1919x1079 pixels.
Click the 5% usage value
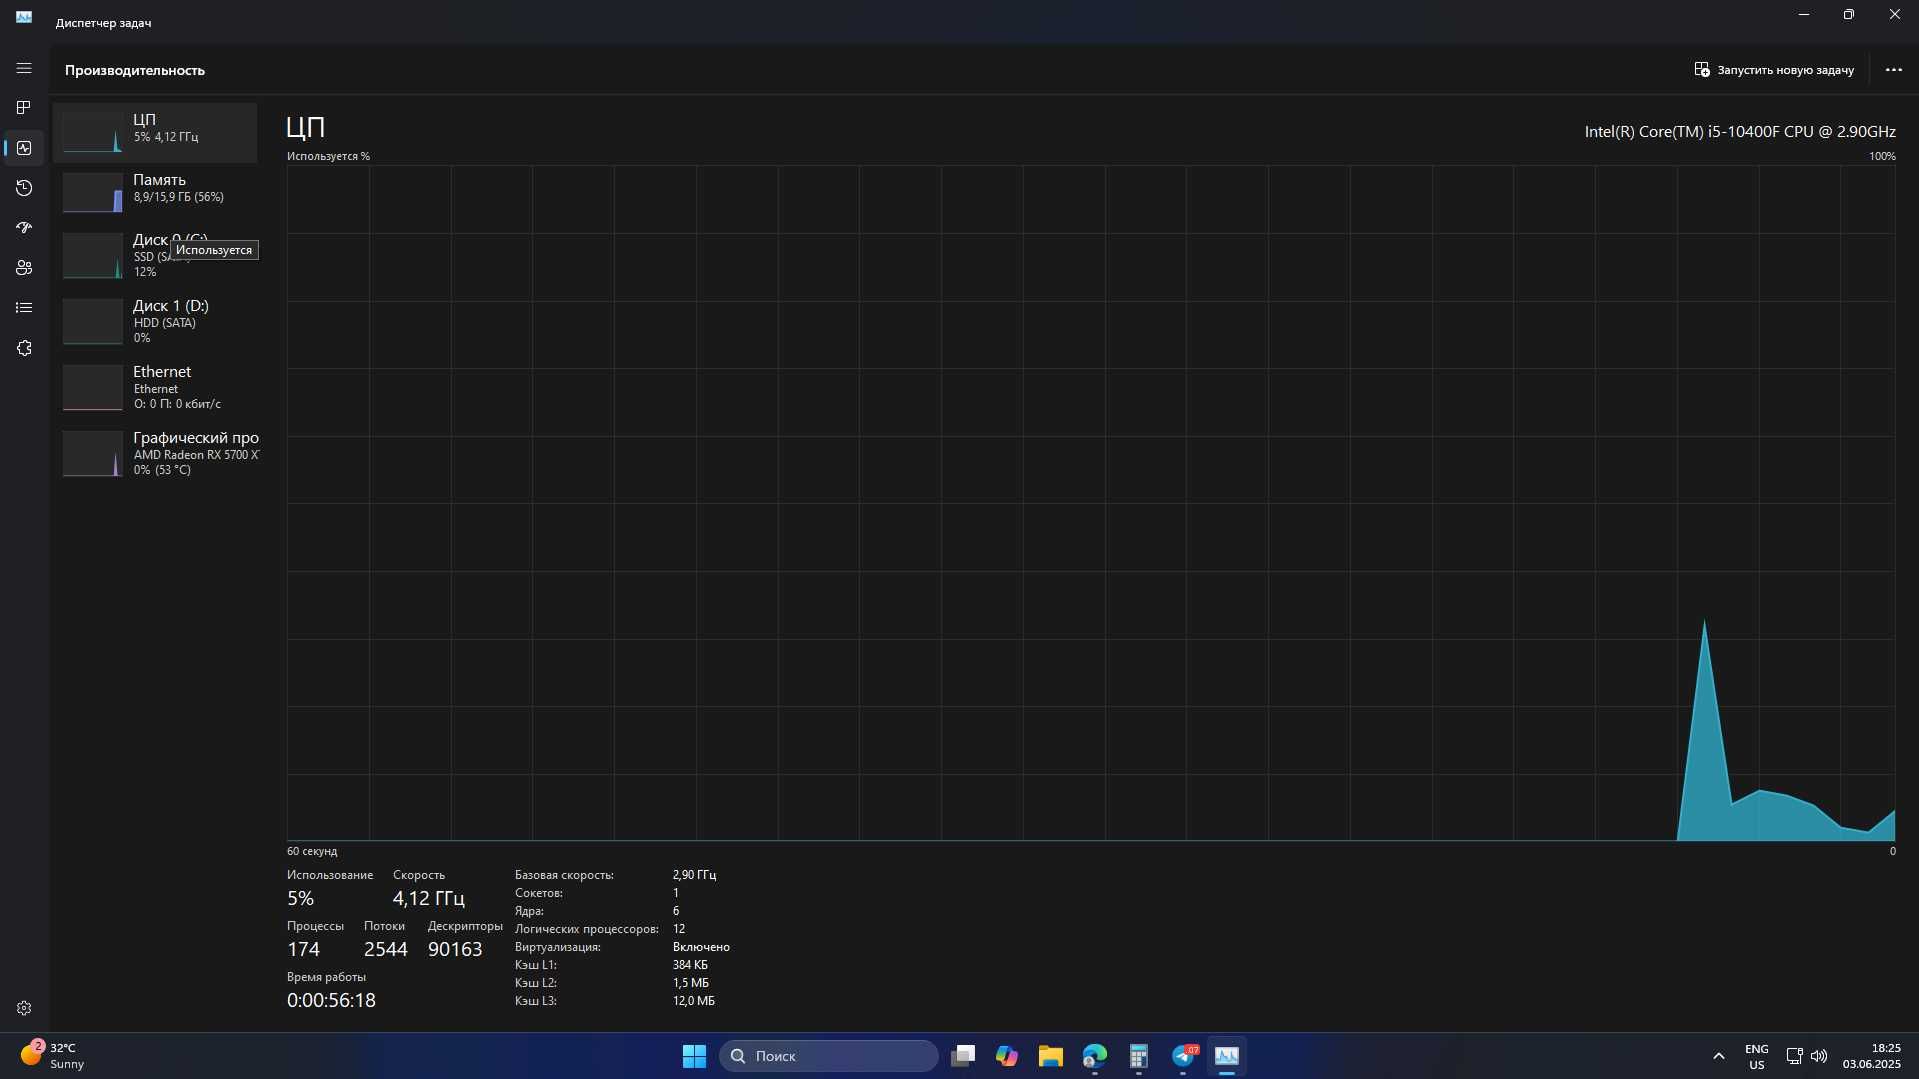300,898
